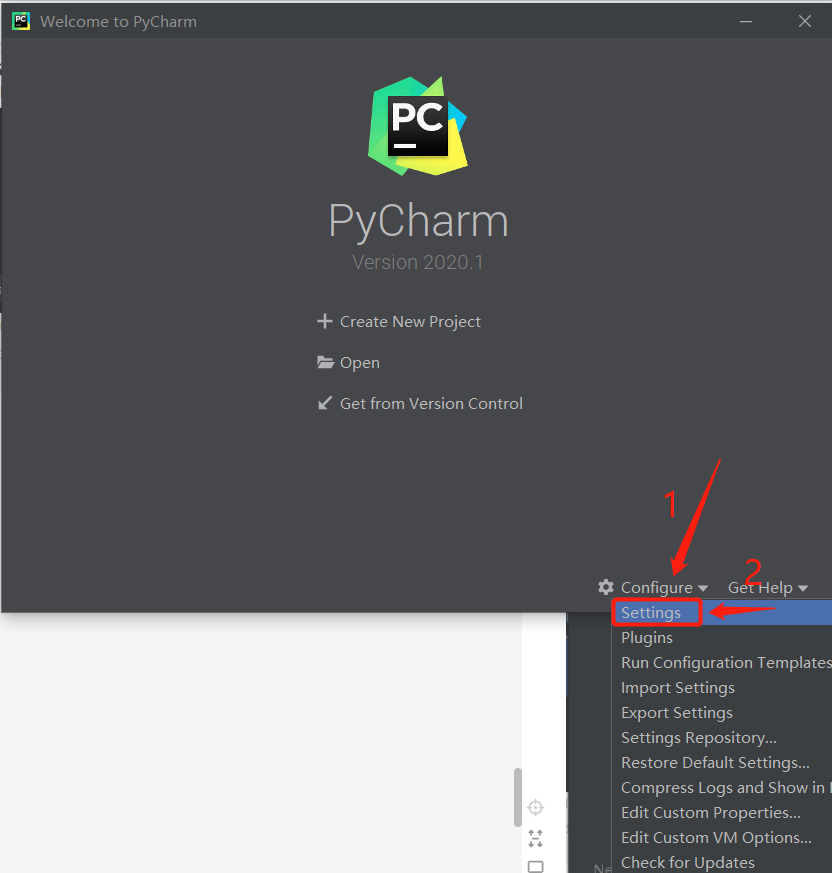Select Export Settings
832x873 pixels.
pos(676,712)
